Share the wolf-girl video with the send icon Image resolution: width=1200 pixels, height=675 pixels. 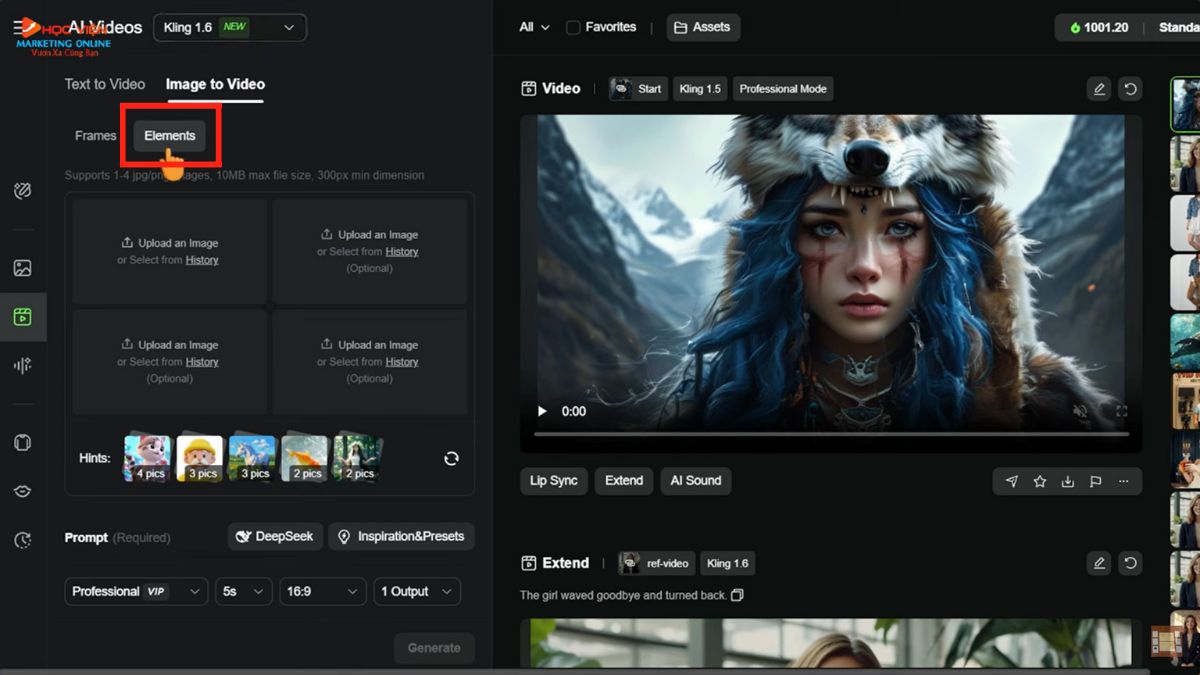click(1012, 481)
